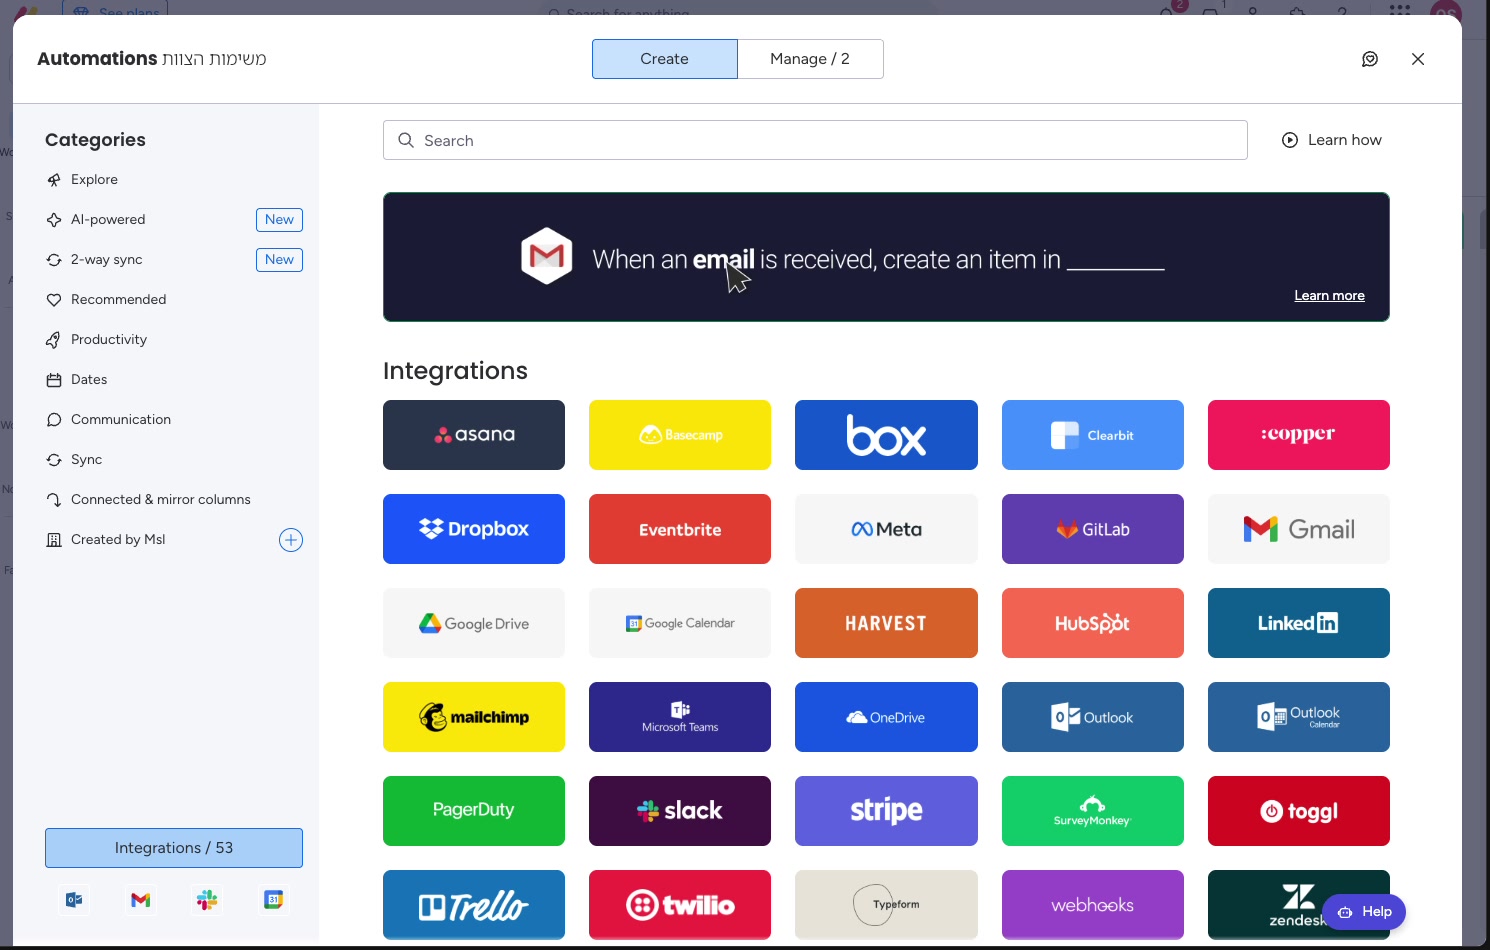Choose the Google Calendar integration card
Image resolution: width=1490 pixels, height=950 pixels.
coord(680,623)
